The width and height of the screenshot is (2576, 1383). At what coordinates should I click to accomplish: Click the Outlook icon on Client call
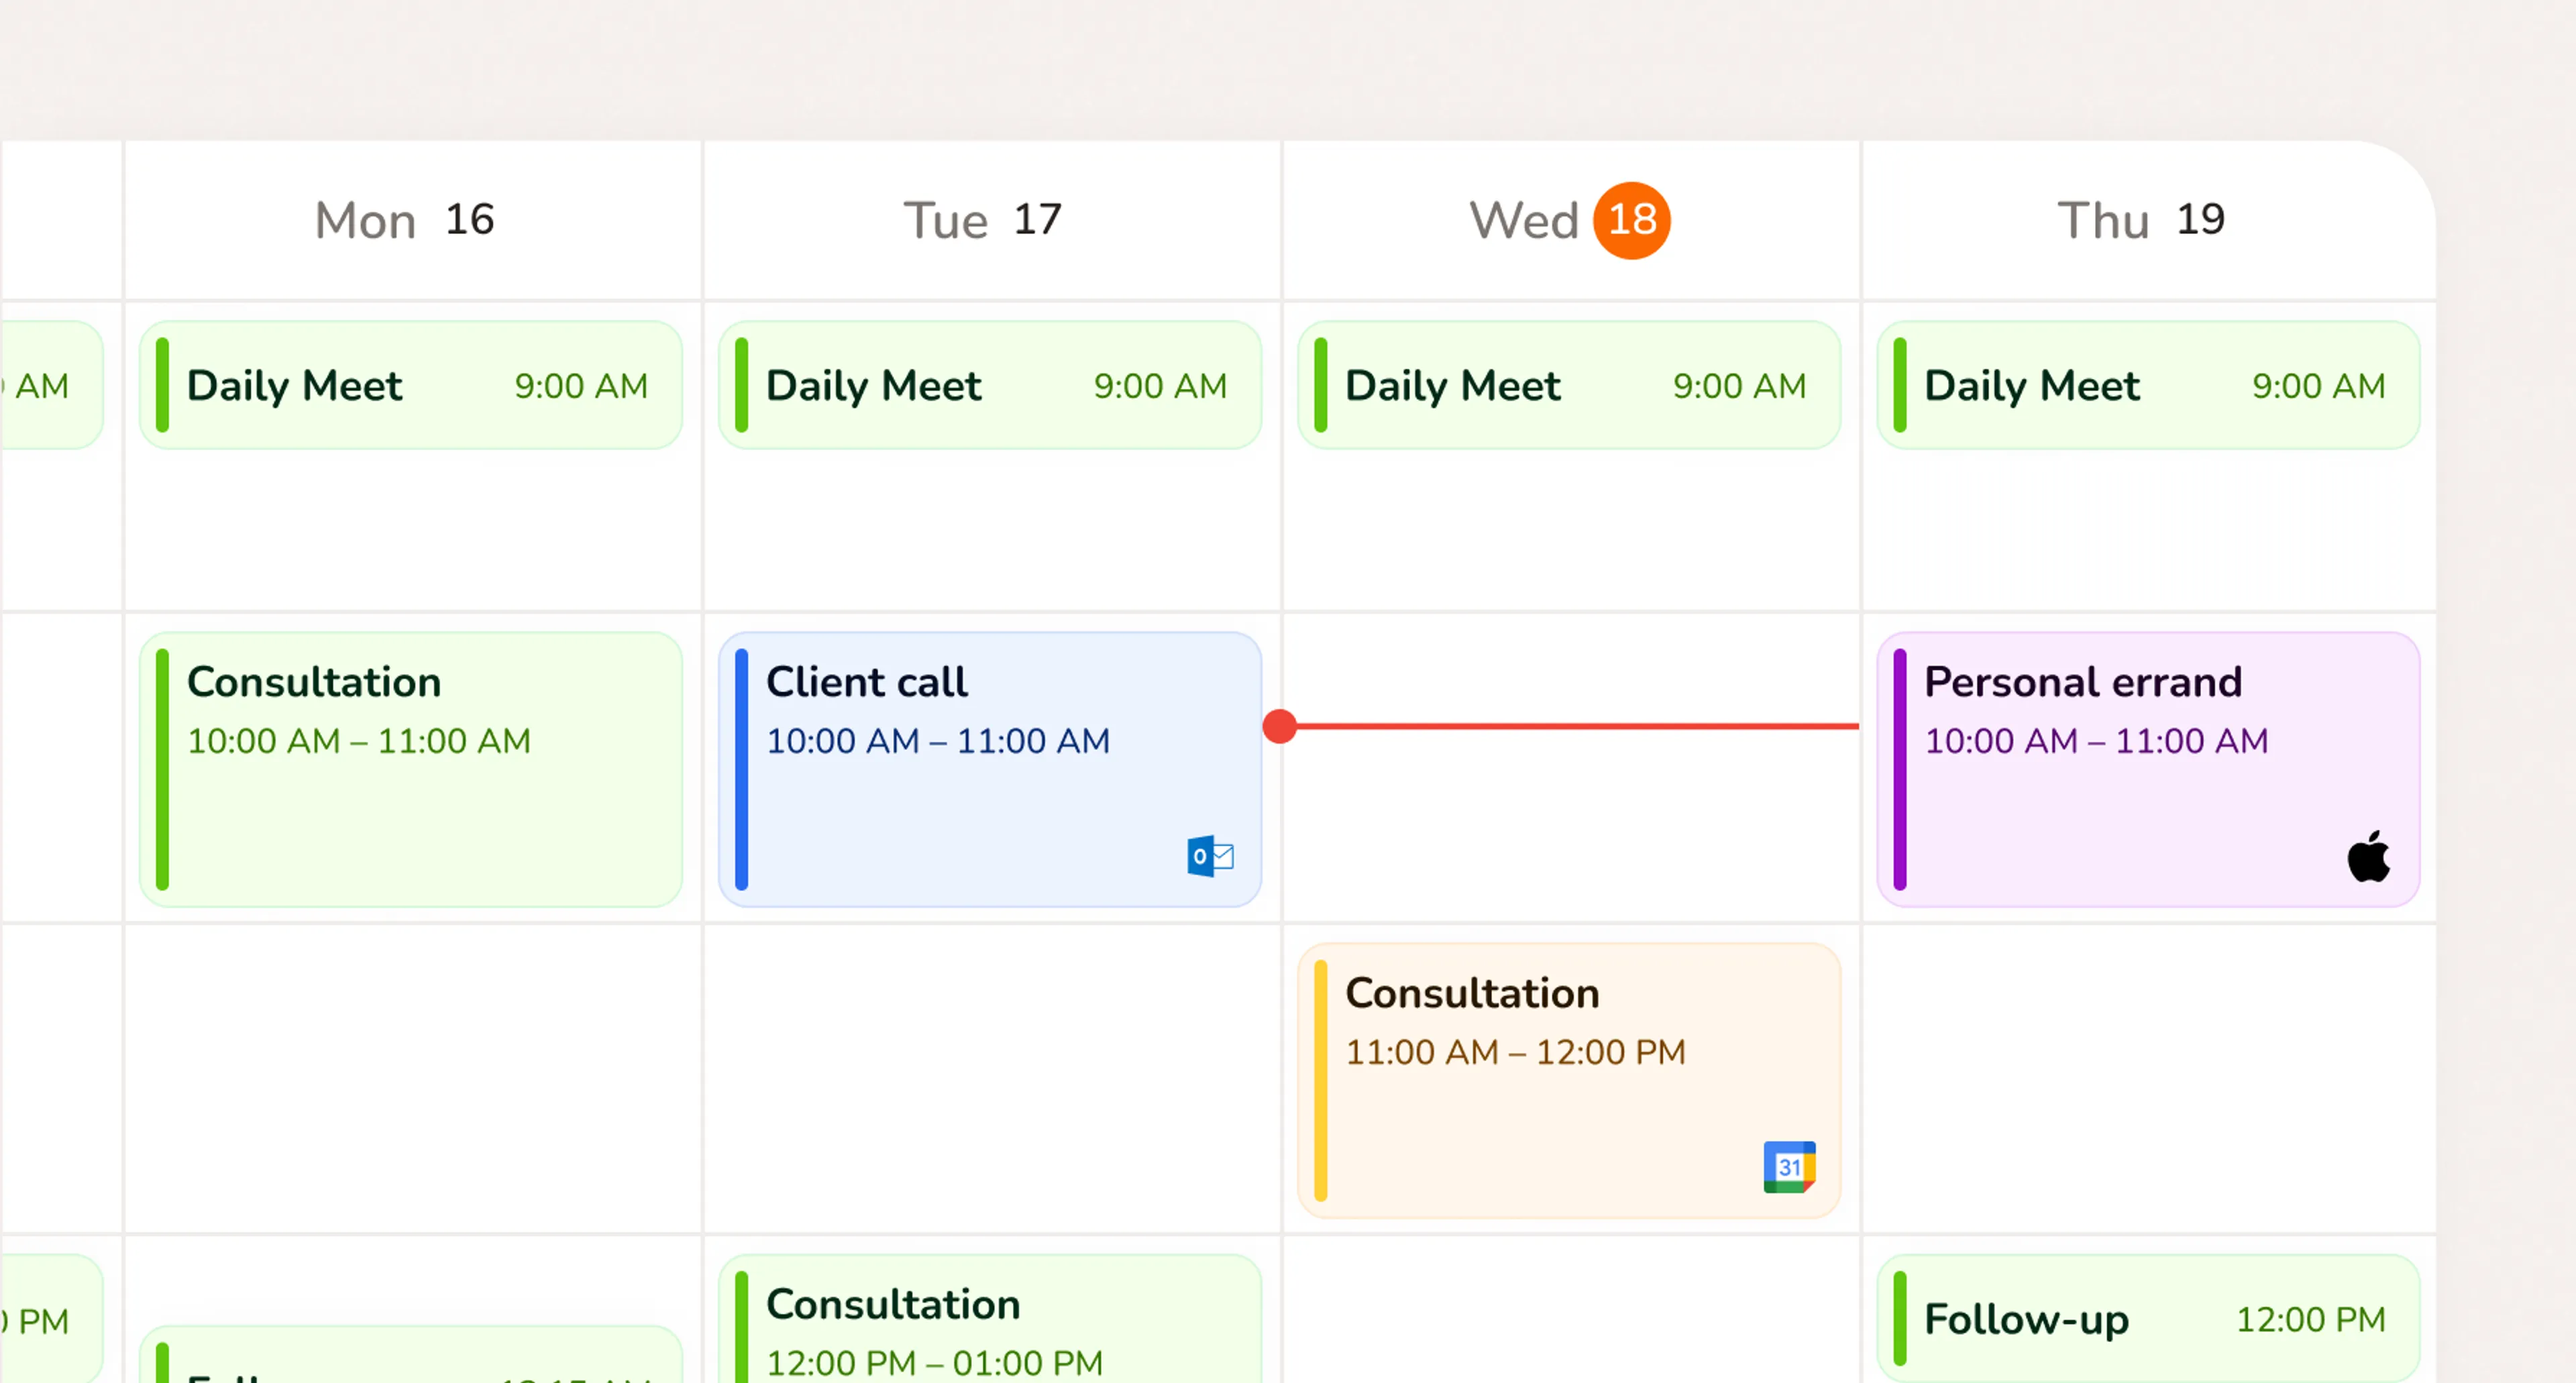point(1210,856)
